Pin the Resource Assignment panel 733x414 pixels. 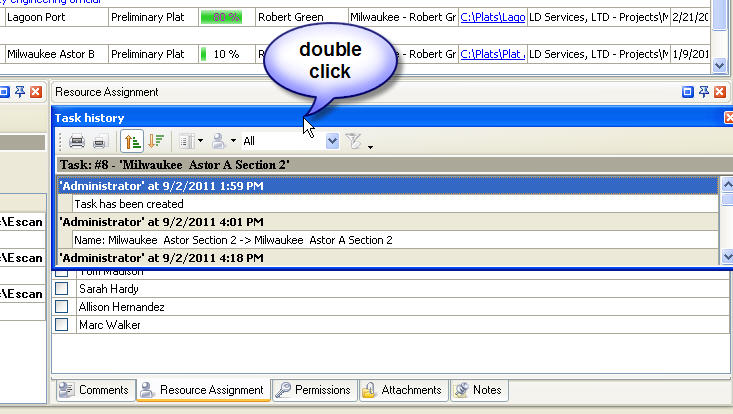click(x=704, y=92)
